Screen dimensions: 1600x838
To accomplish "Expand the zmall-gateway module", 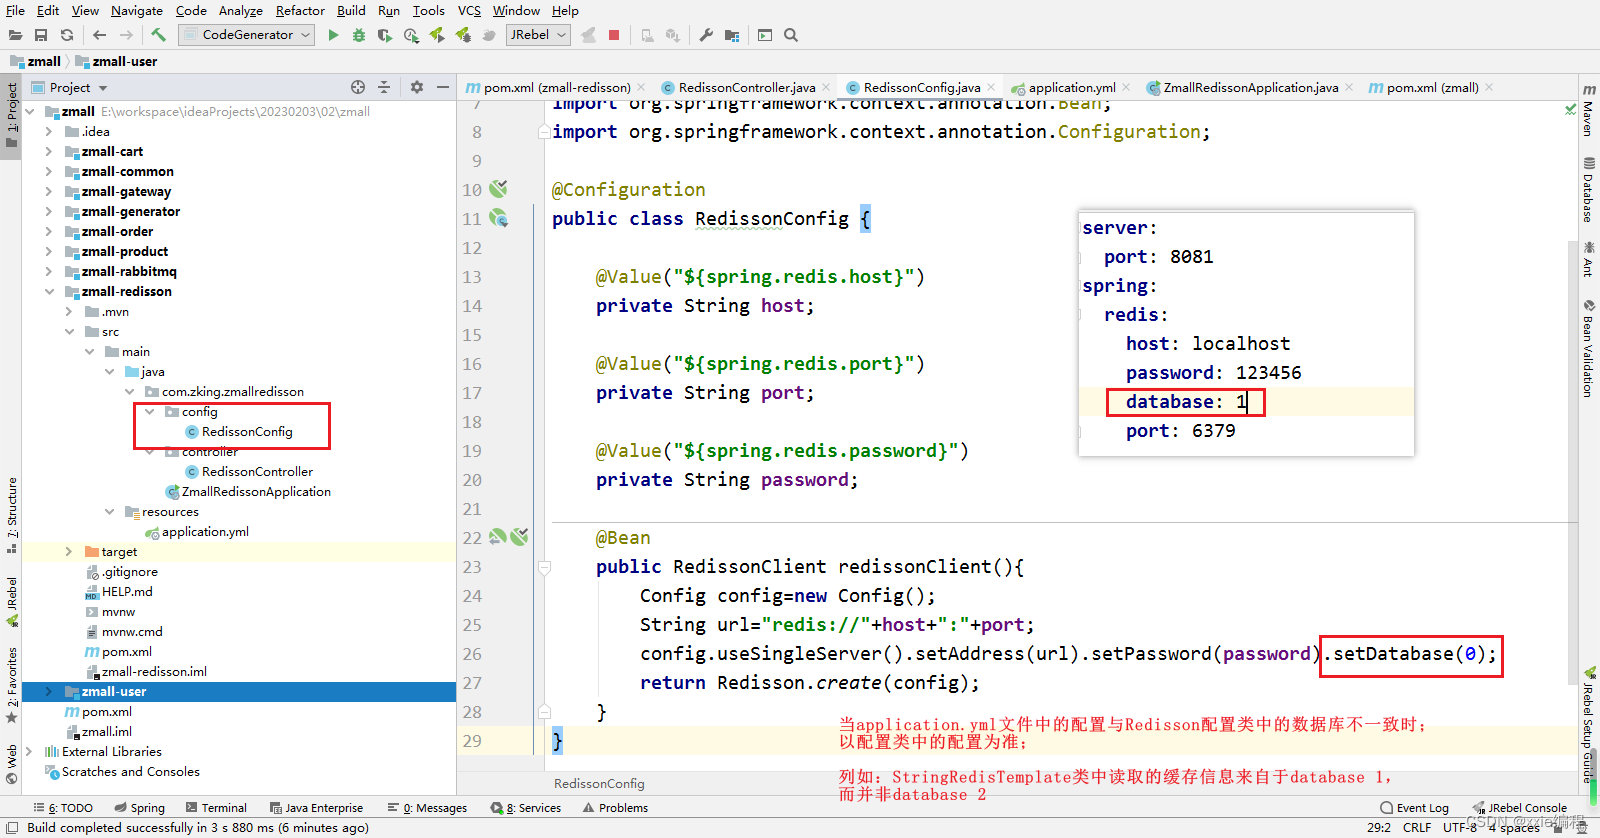I will tap(49, 191).
